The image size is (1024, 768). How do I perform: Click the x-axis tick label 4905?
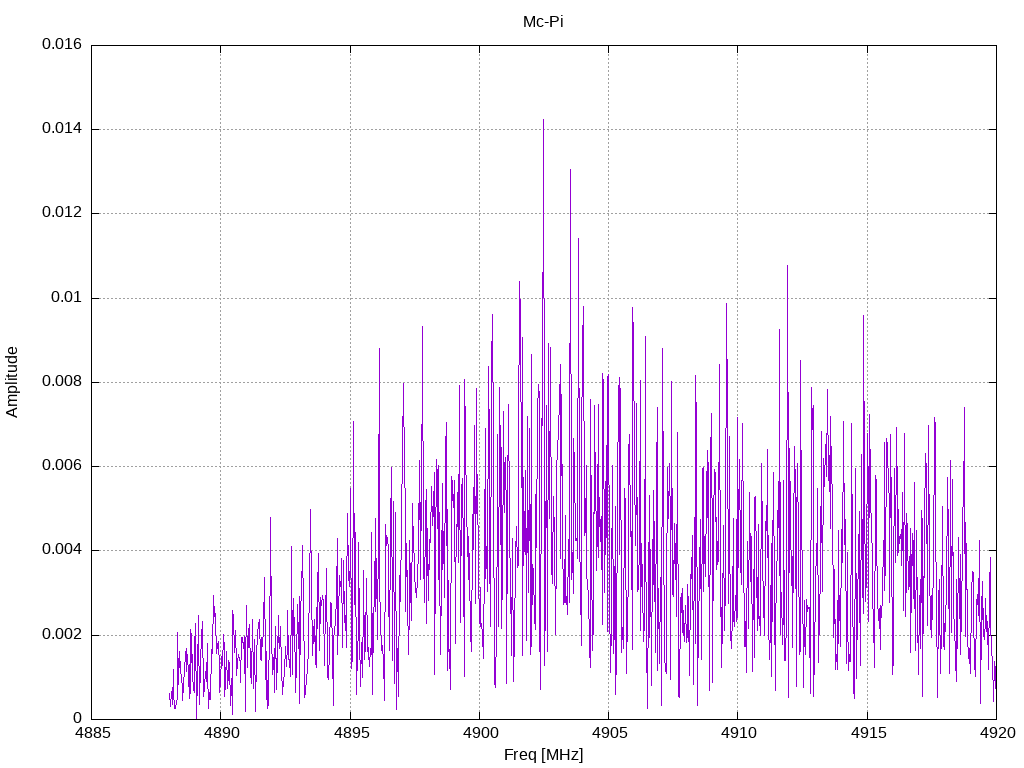click(x=609, y=733)
